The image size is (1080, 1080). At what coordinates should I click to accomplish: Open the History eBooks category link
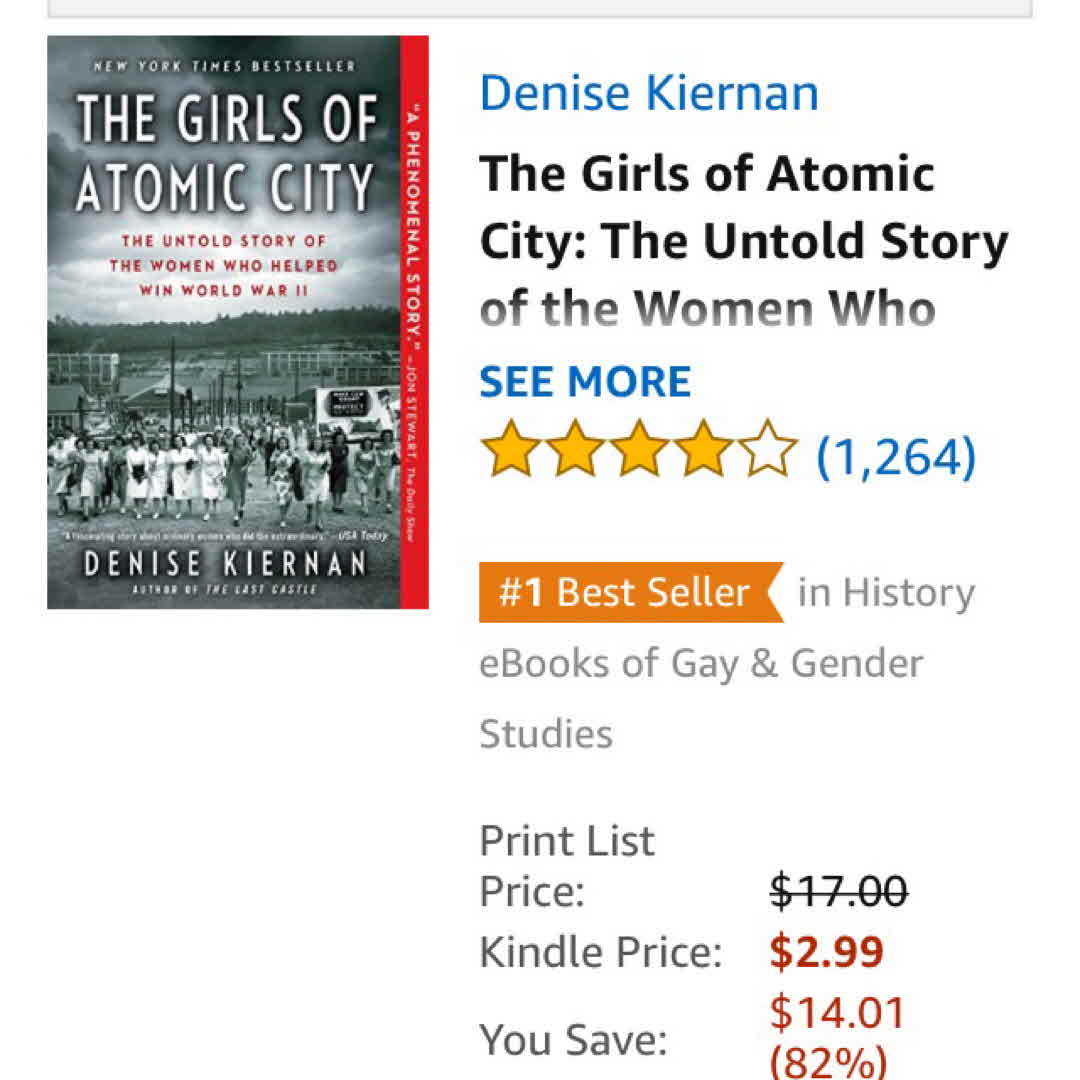click(885, 593)
